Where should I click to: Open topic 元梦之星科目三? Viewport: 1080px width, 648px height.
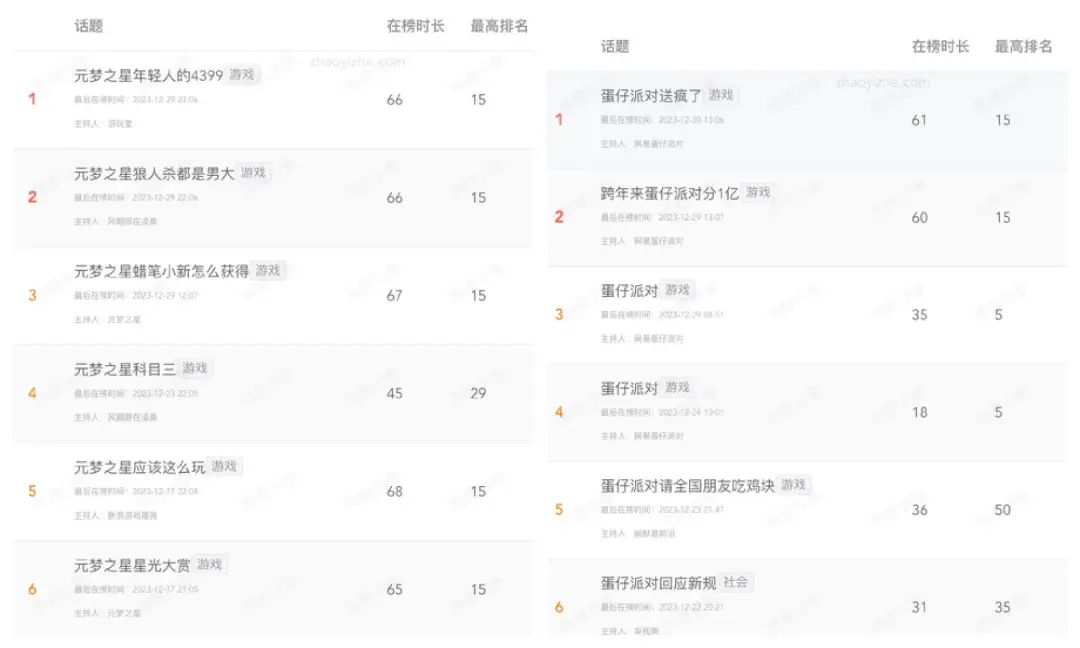pyautogui.click(x=125, y=369)
